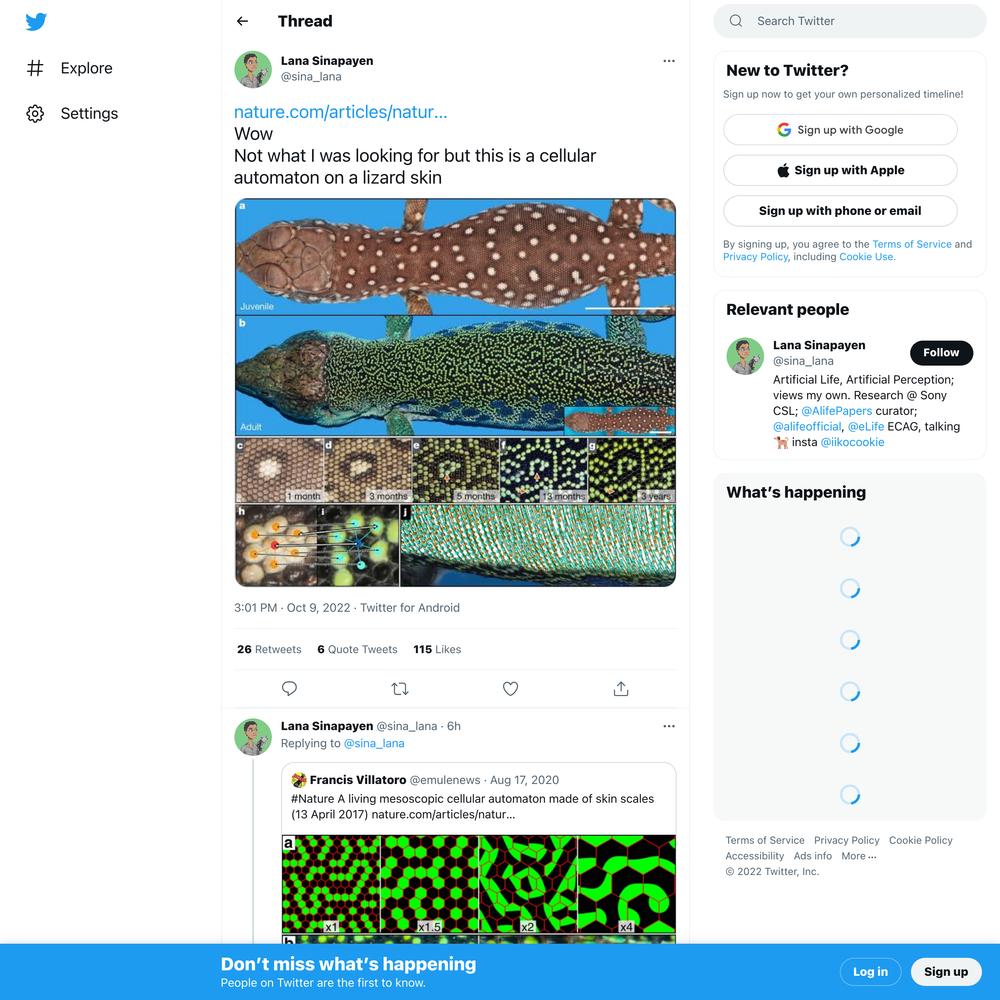Expand the More footer link

click(x=858, y=857)
